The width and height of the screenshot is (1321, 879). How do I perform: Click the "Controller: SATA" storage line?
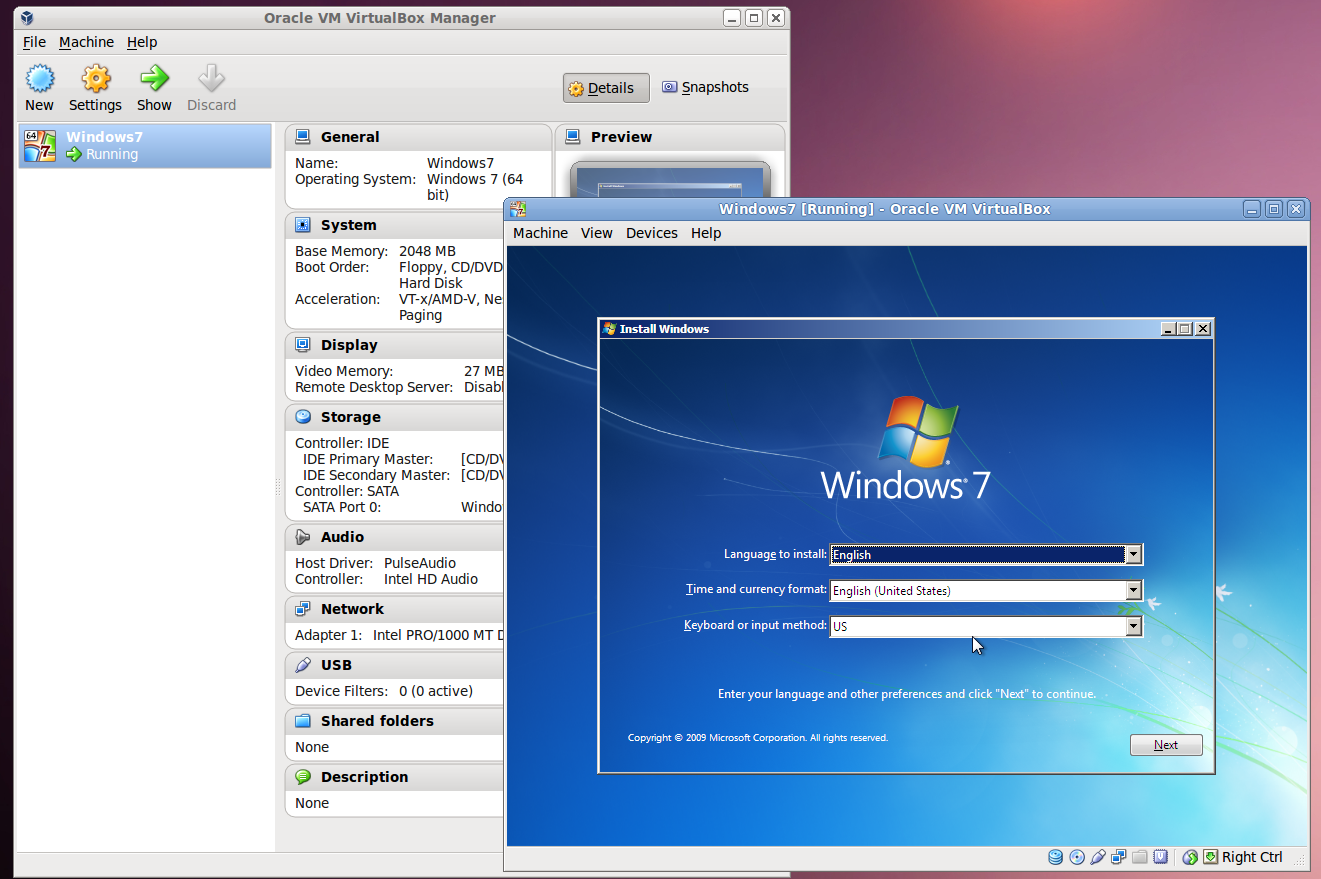tap(347, 491)
